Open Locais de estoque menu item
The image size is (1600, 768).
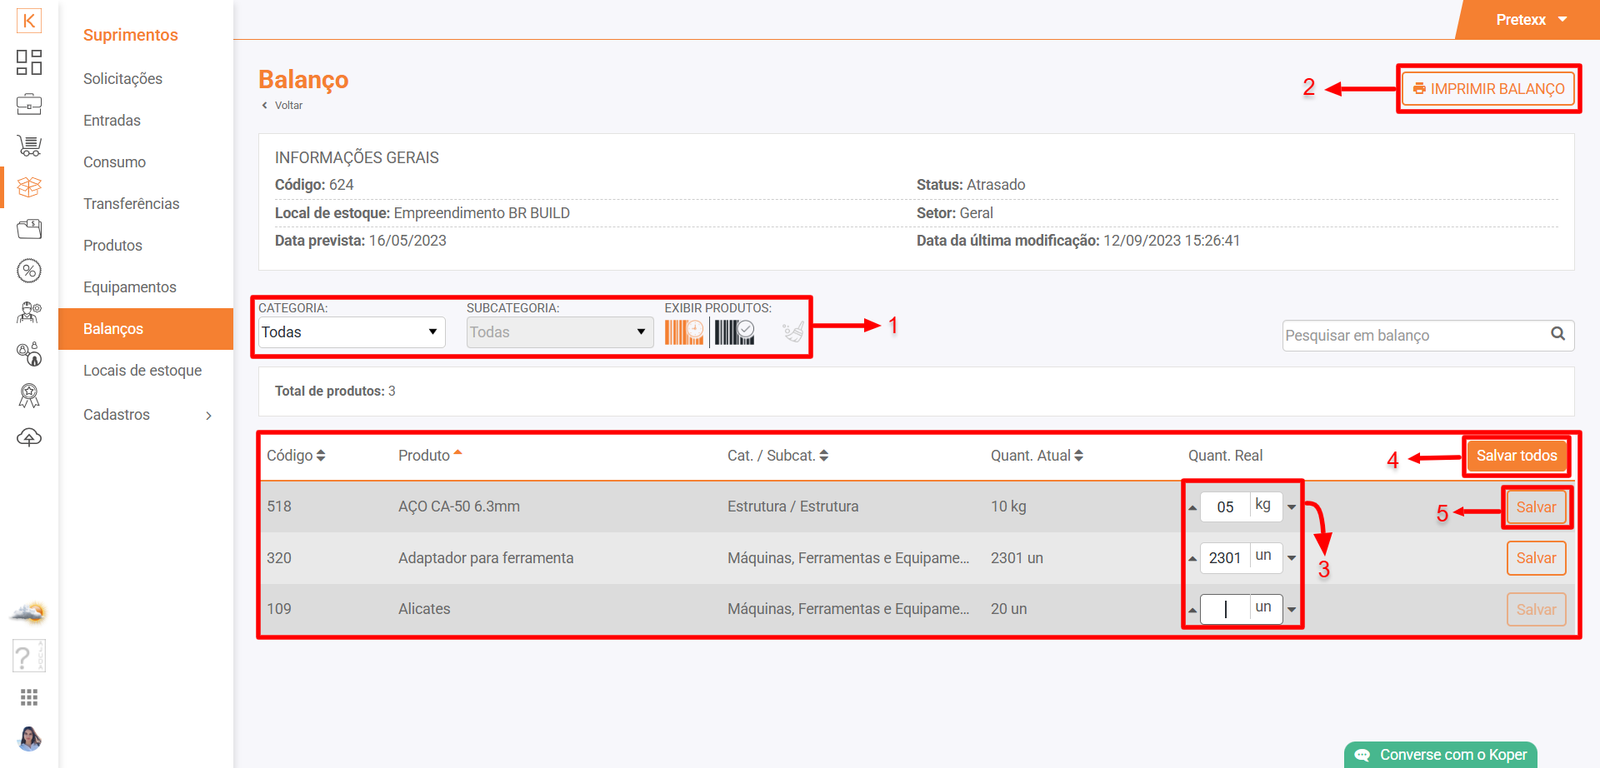(x=142, y=371)
